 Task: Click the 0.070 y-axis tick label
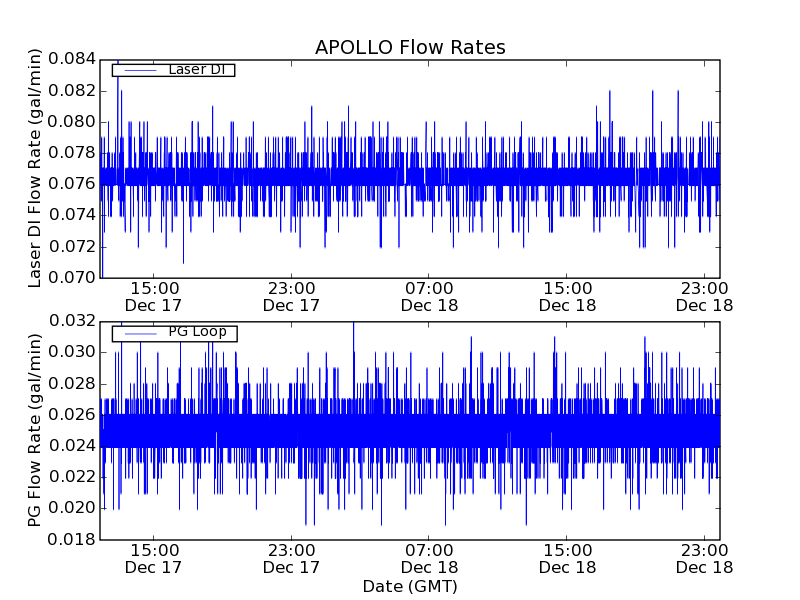pos(72,278)
